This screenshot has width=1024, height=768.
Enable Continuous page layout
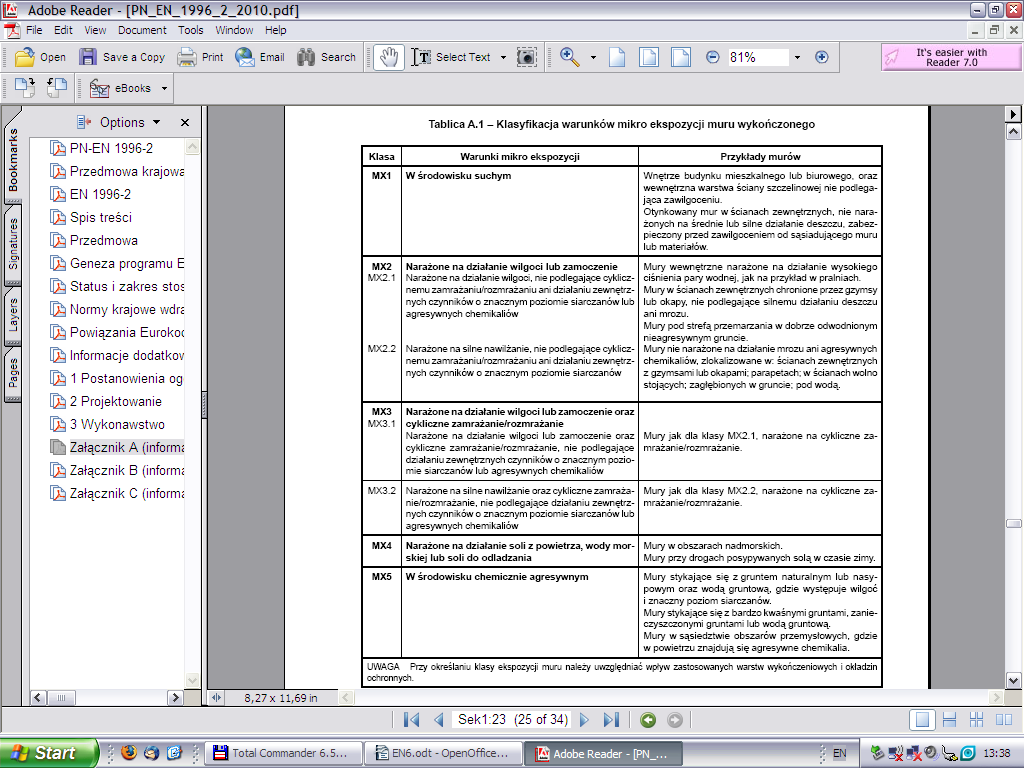click(950, 720)
